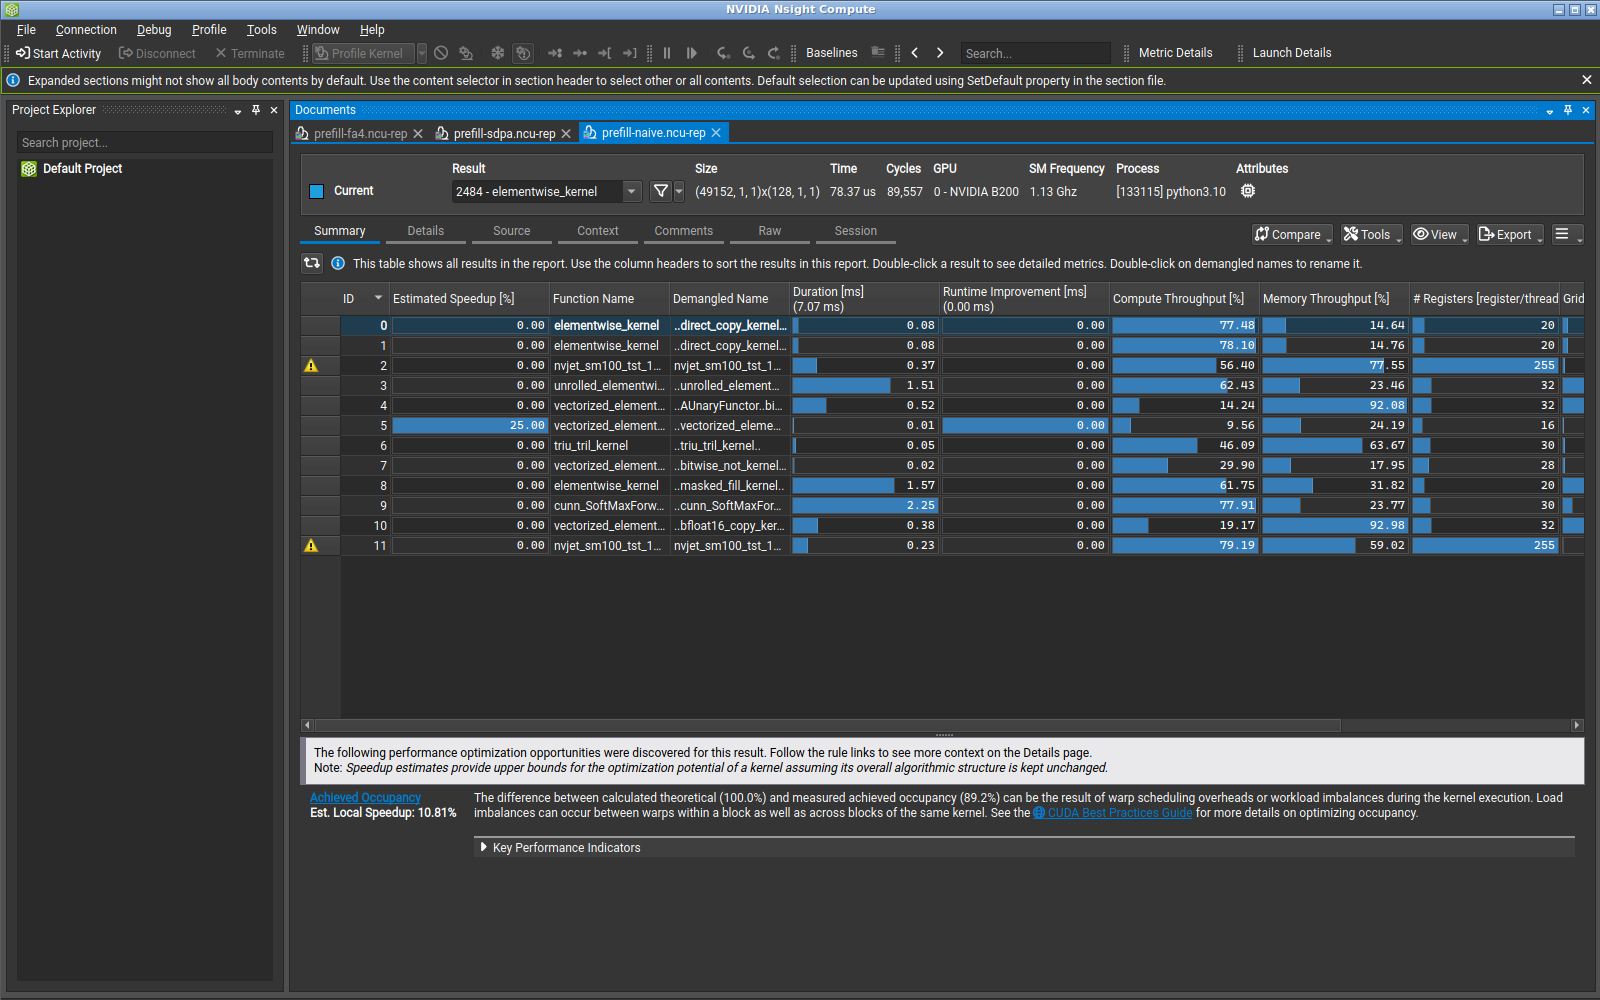The height and width of the screenshot is (1000, 1600).
Task: Click the Search project input field
Action: (145, 143)
